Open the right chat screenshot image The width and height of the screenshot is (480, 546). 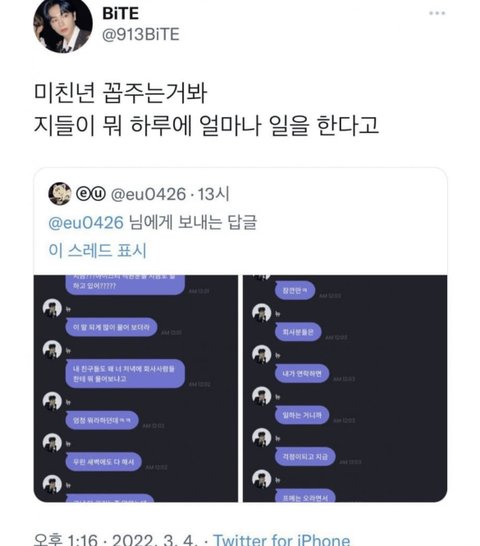(345, 388)
